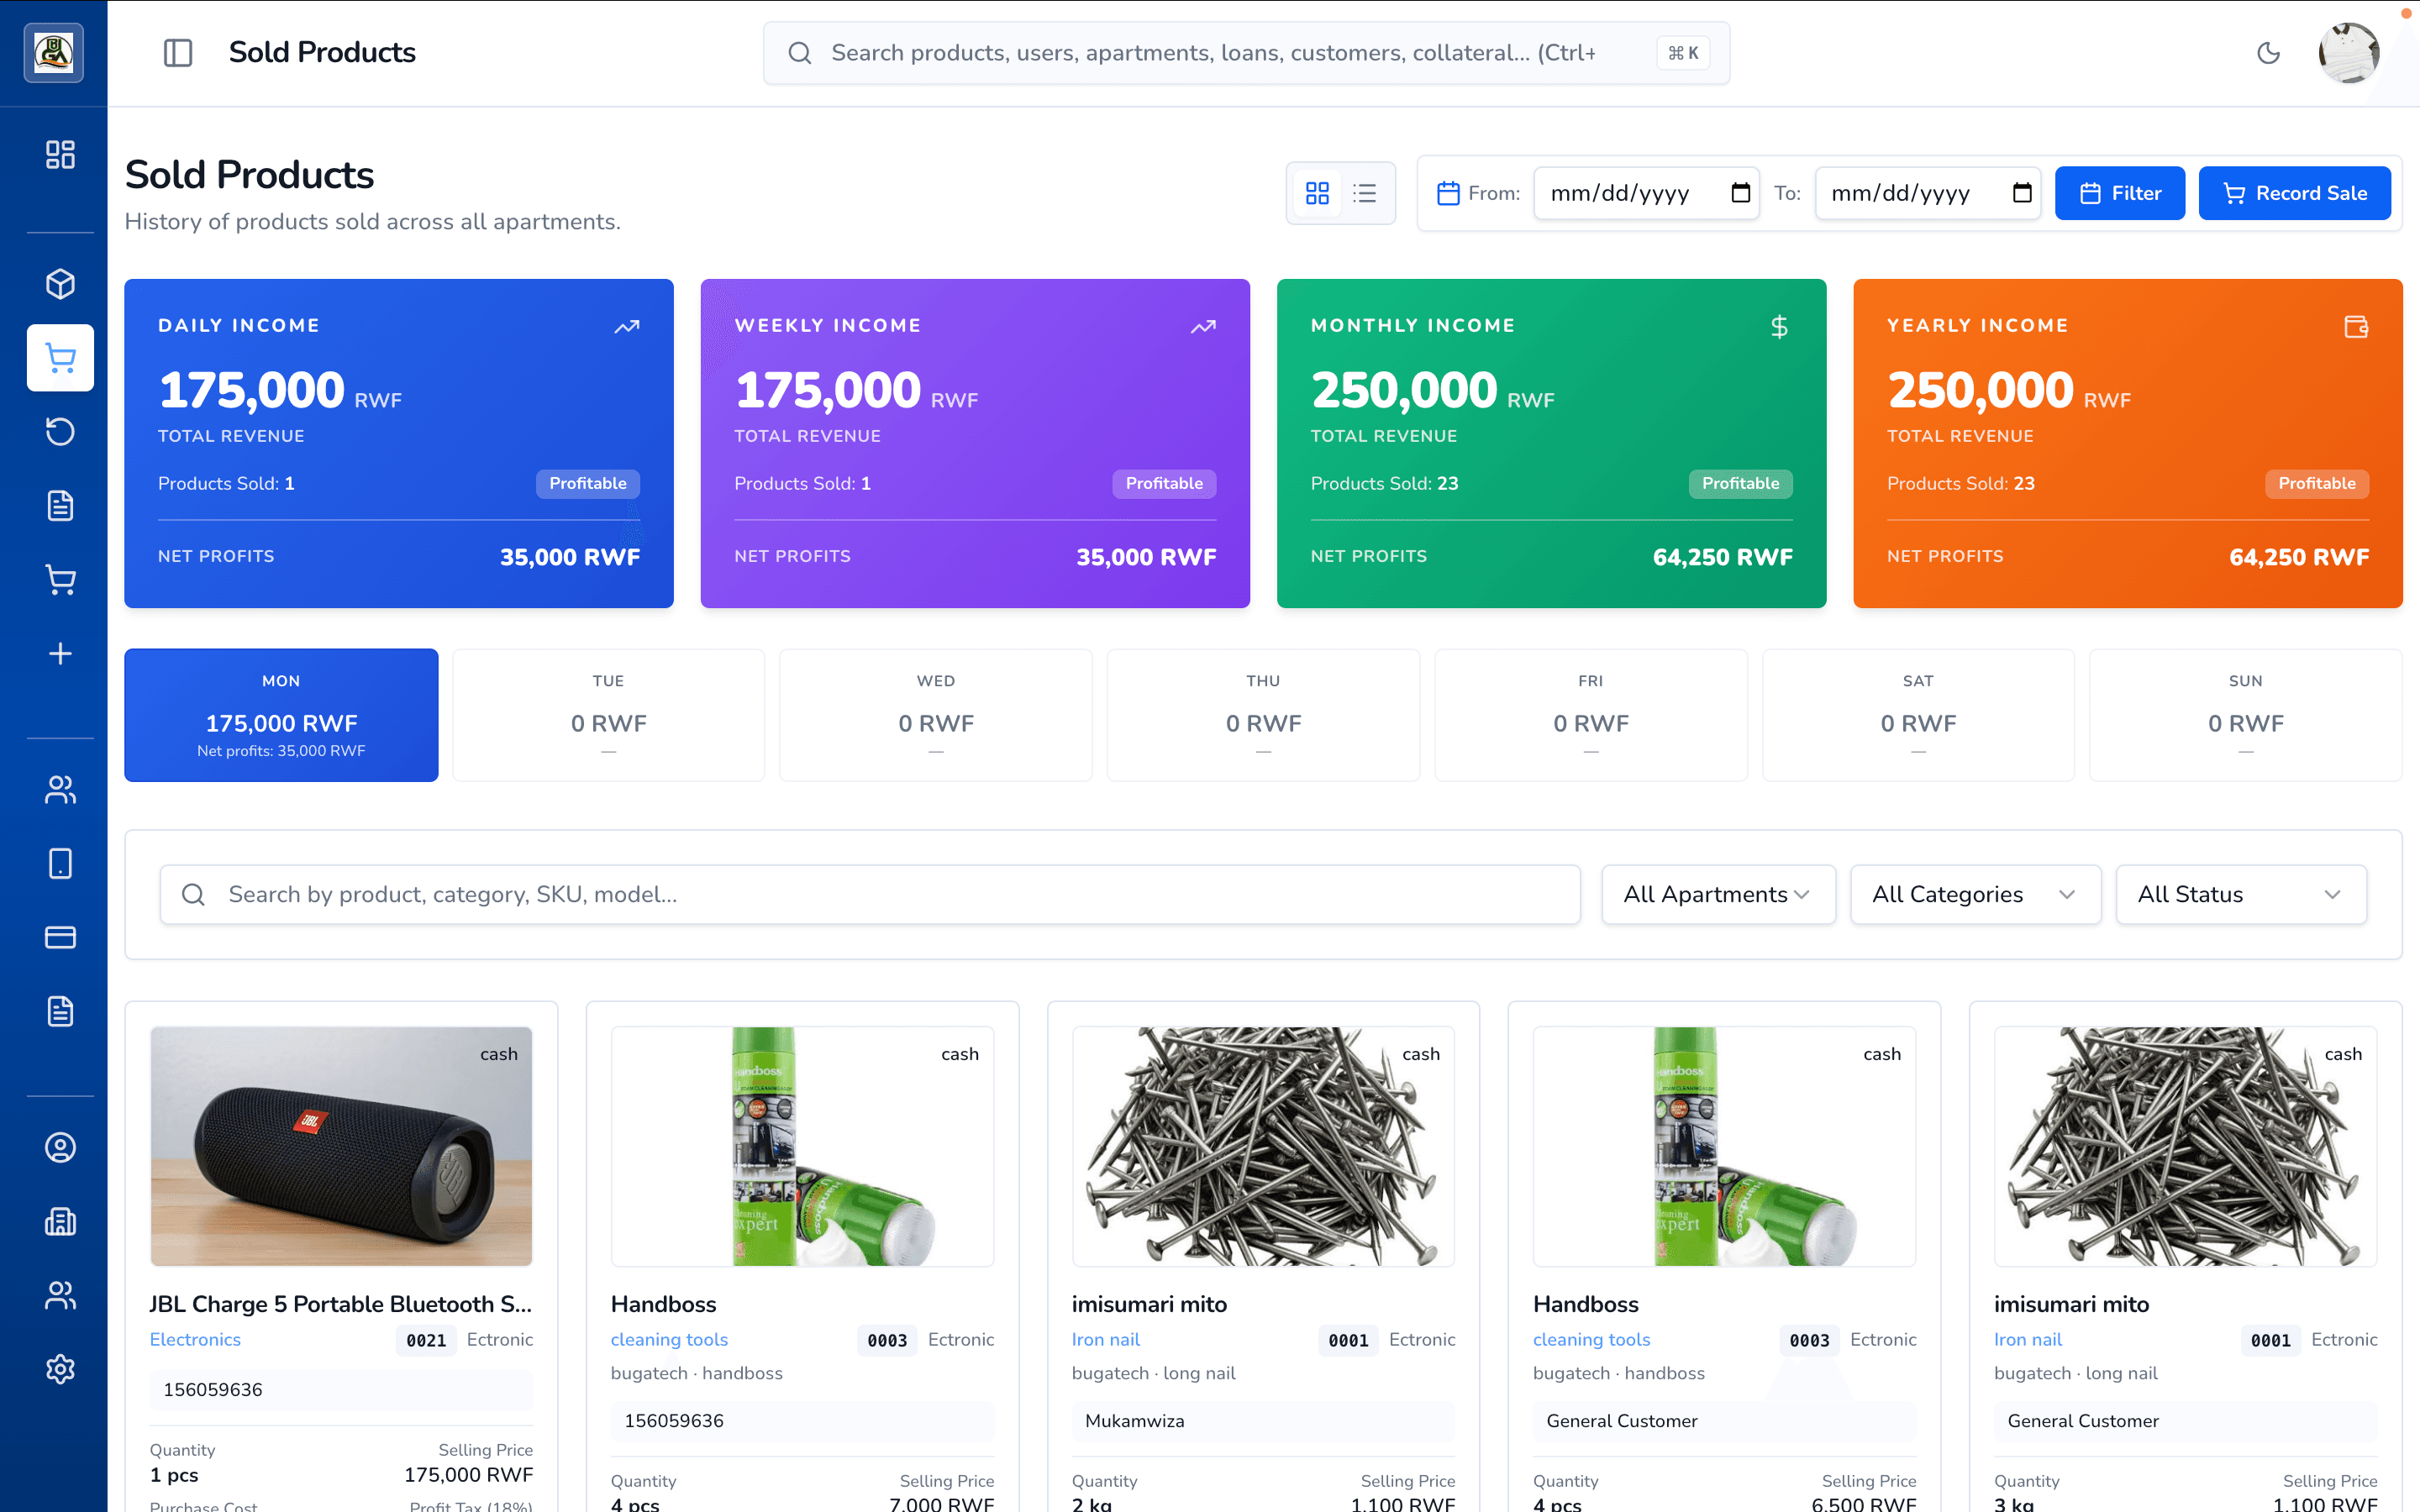The image size is (2420, 1512).
Task: Click the Record Sale button
Action: pos(2294,193)
